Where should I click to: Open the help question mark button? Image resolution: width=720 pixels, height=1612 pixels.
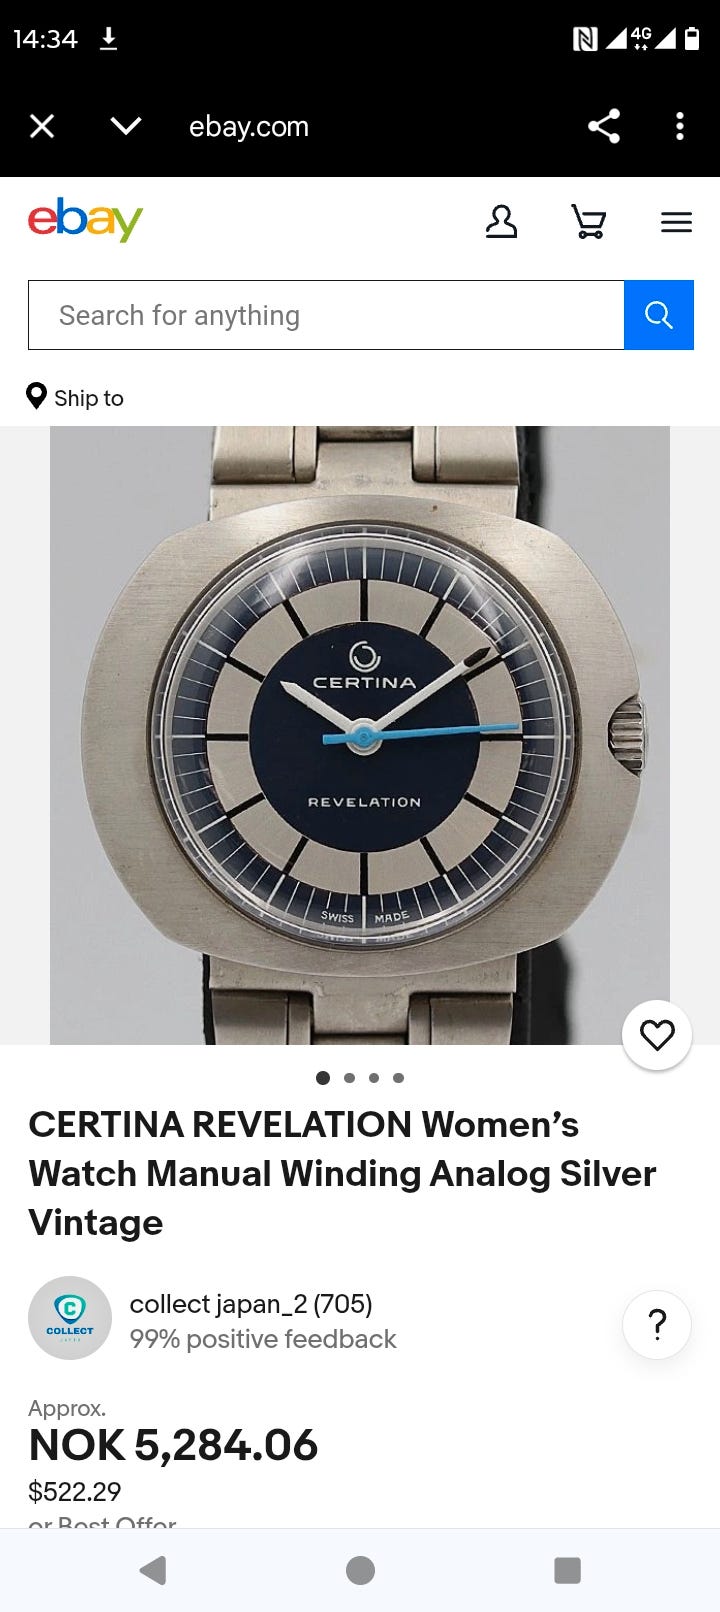(657, 1325)
